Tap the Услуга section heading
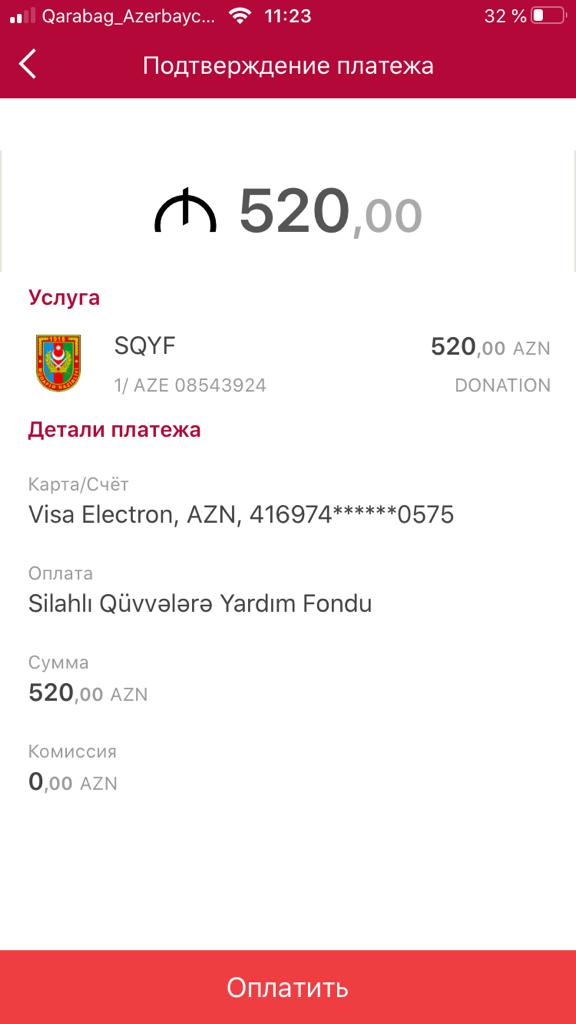576x1024 pixels. coord(64,298)
